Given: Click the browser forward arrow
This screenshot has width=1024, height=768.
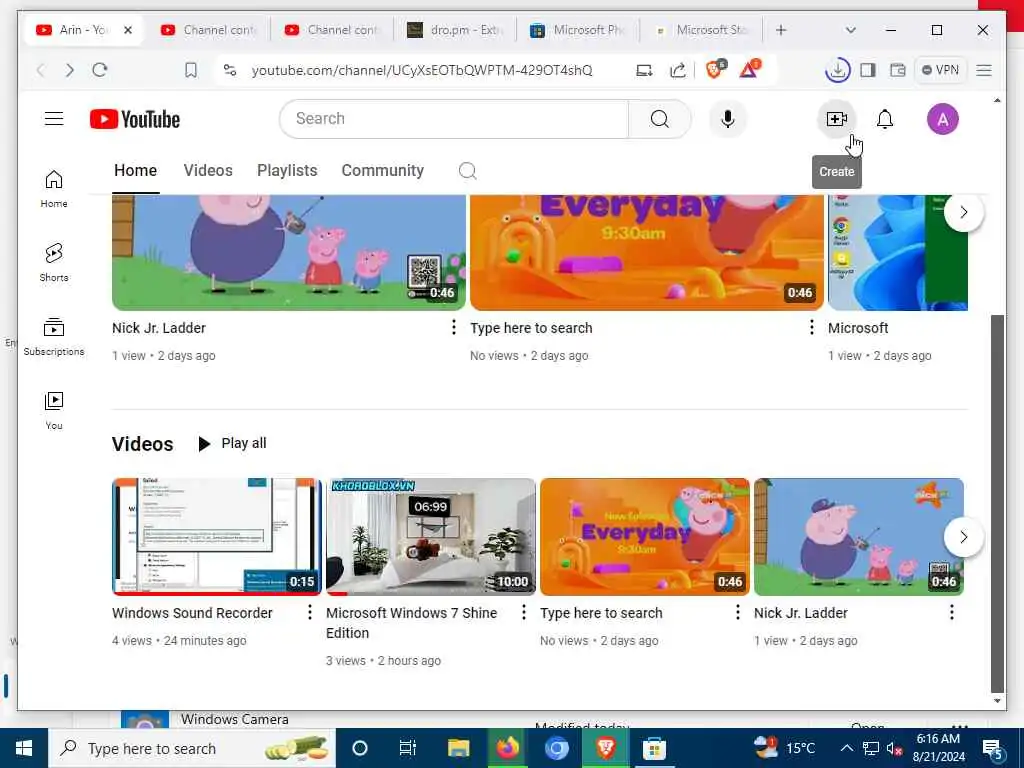Looking at the screenshot, I should pyautogui.click(x=70, y=70).
